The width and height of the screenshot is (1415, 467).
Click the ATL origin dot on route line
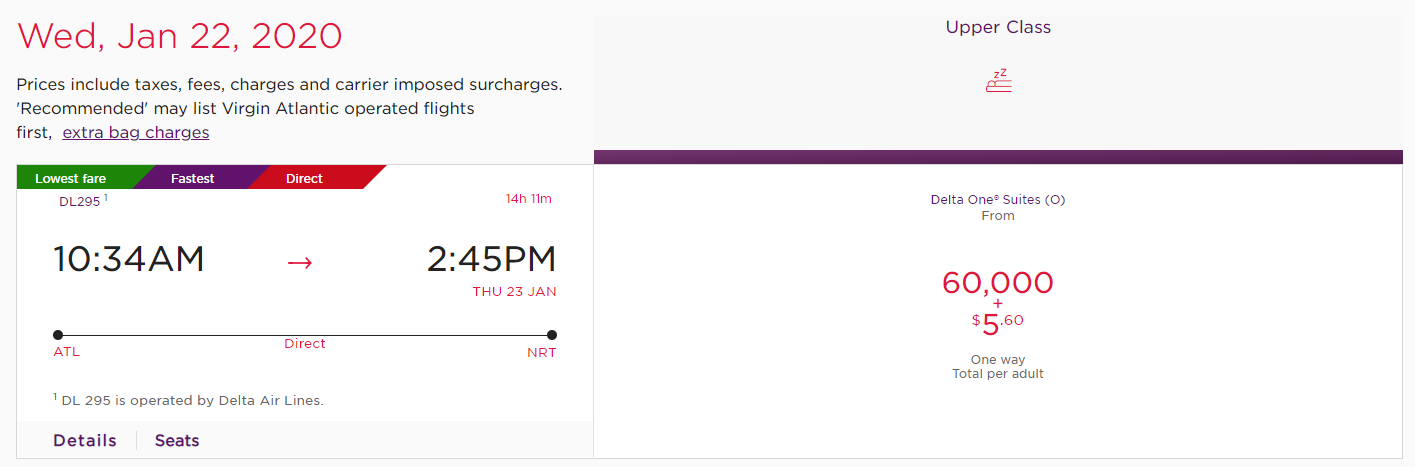(58, 335)
